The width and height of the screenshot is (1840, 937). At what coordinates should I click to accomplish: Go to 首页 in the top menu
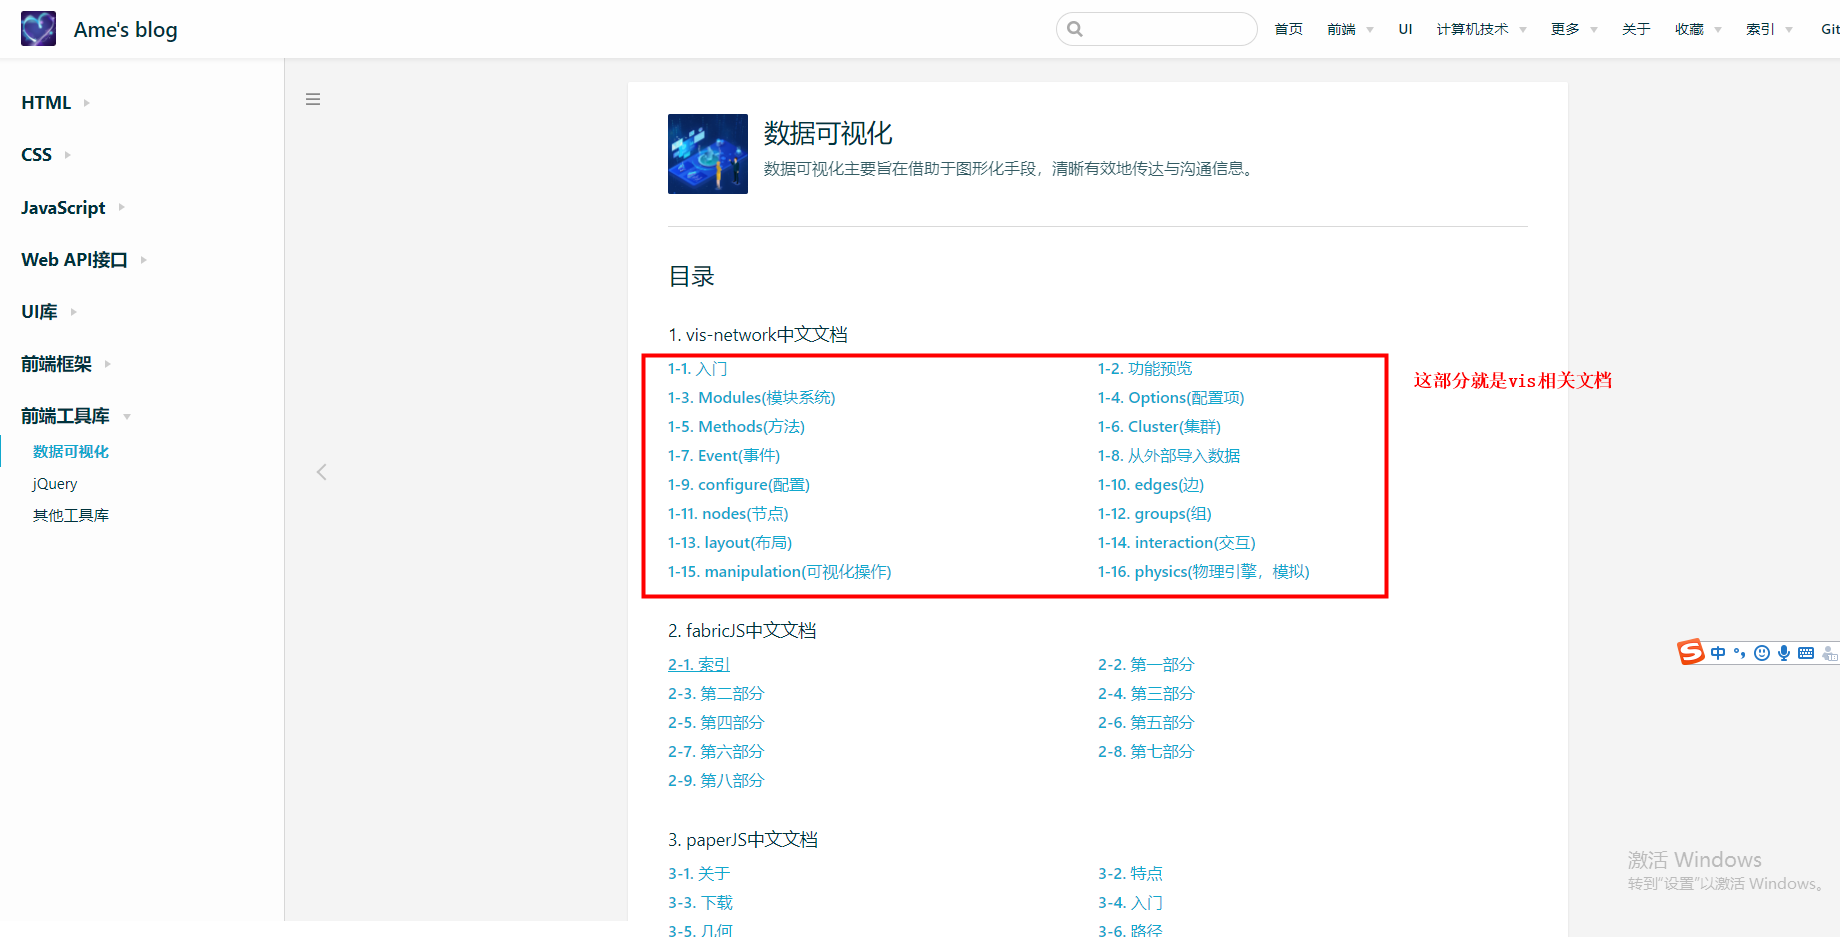point(1288,29)
